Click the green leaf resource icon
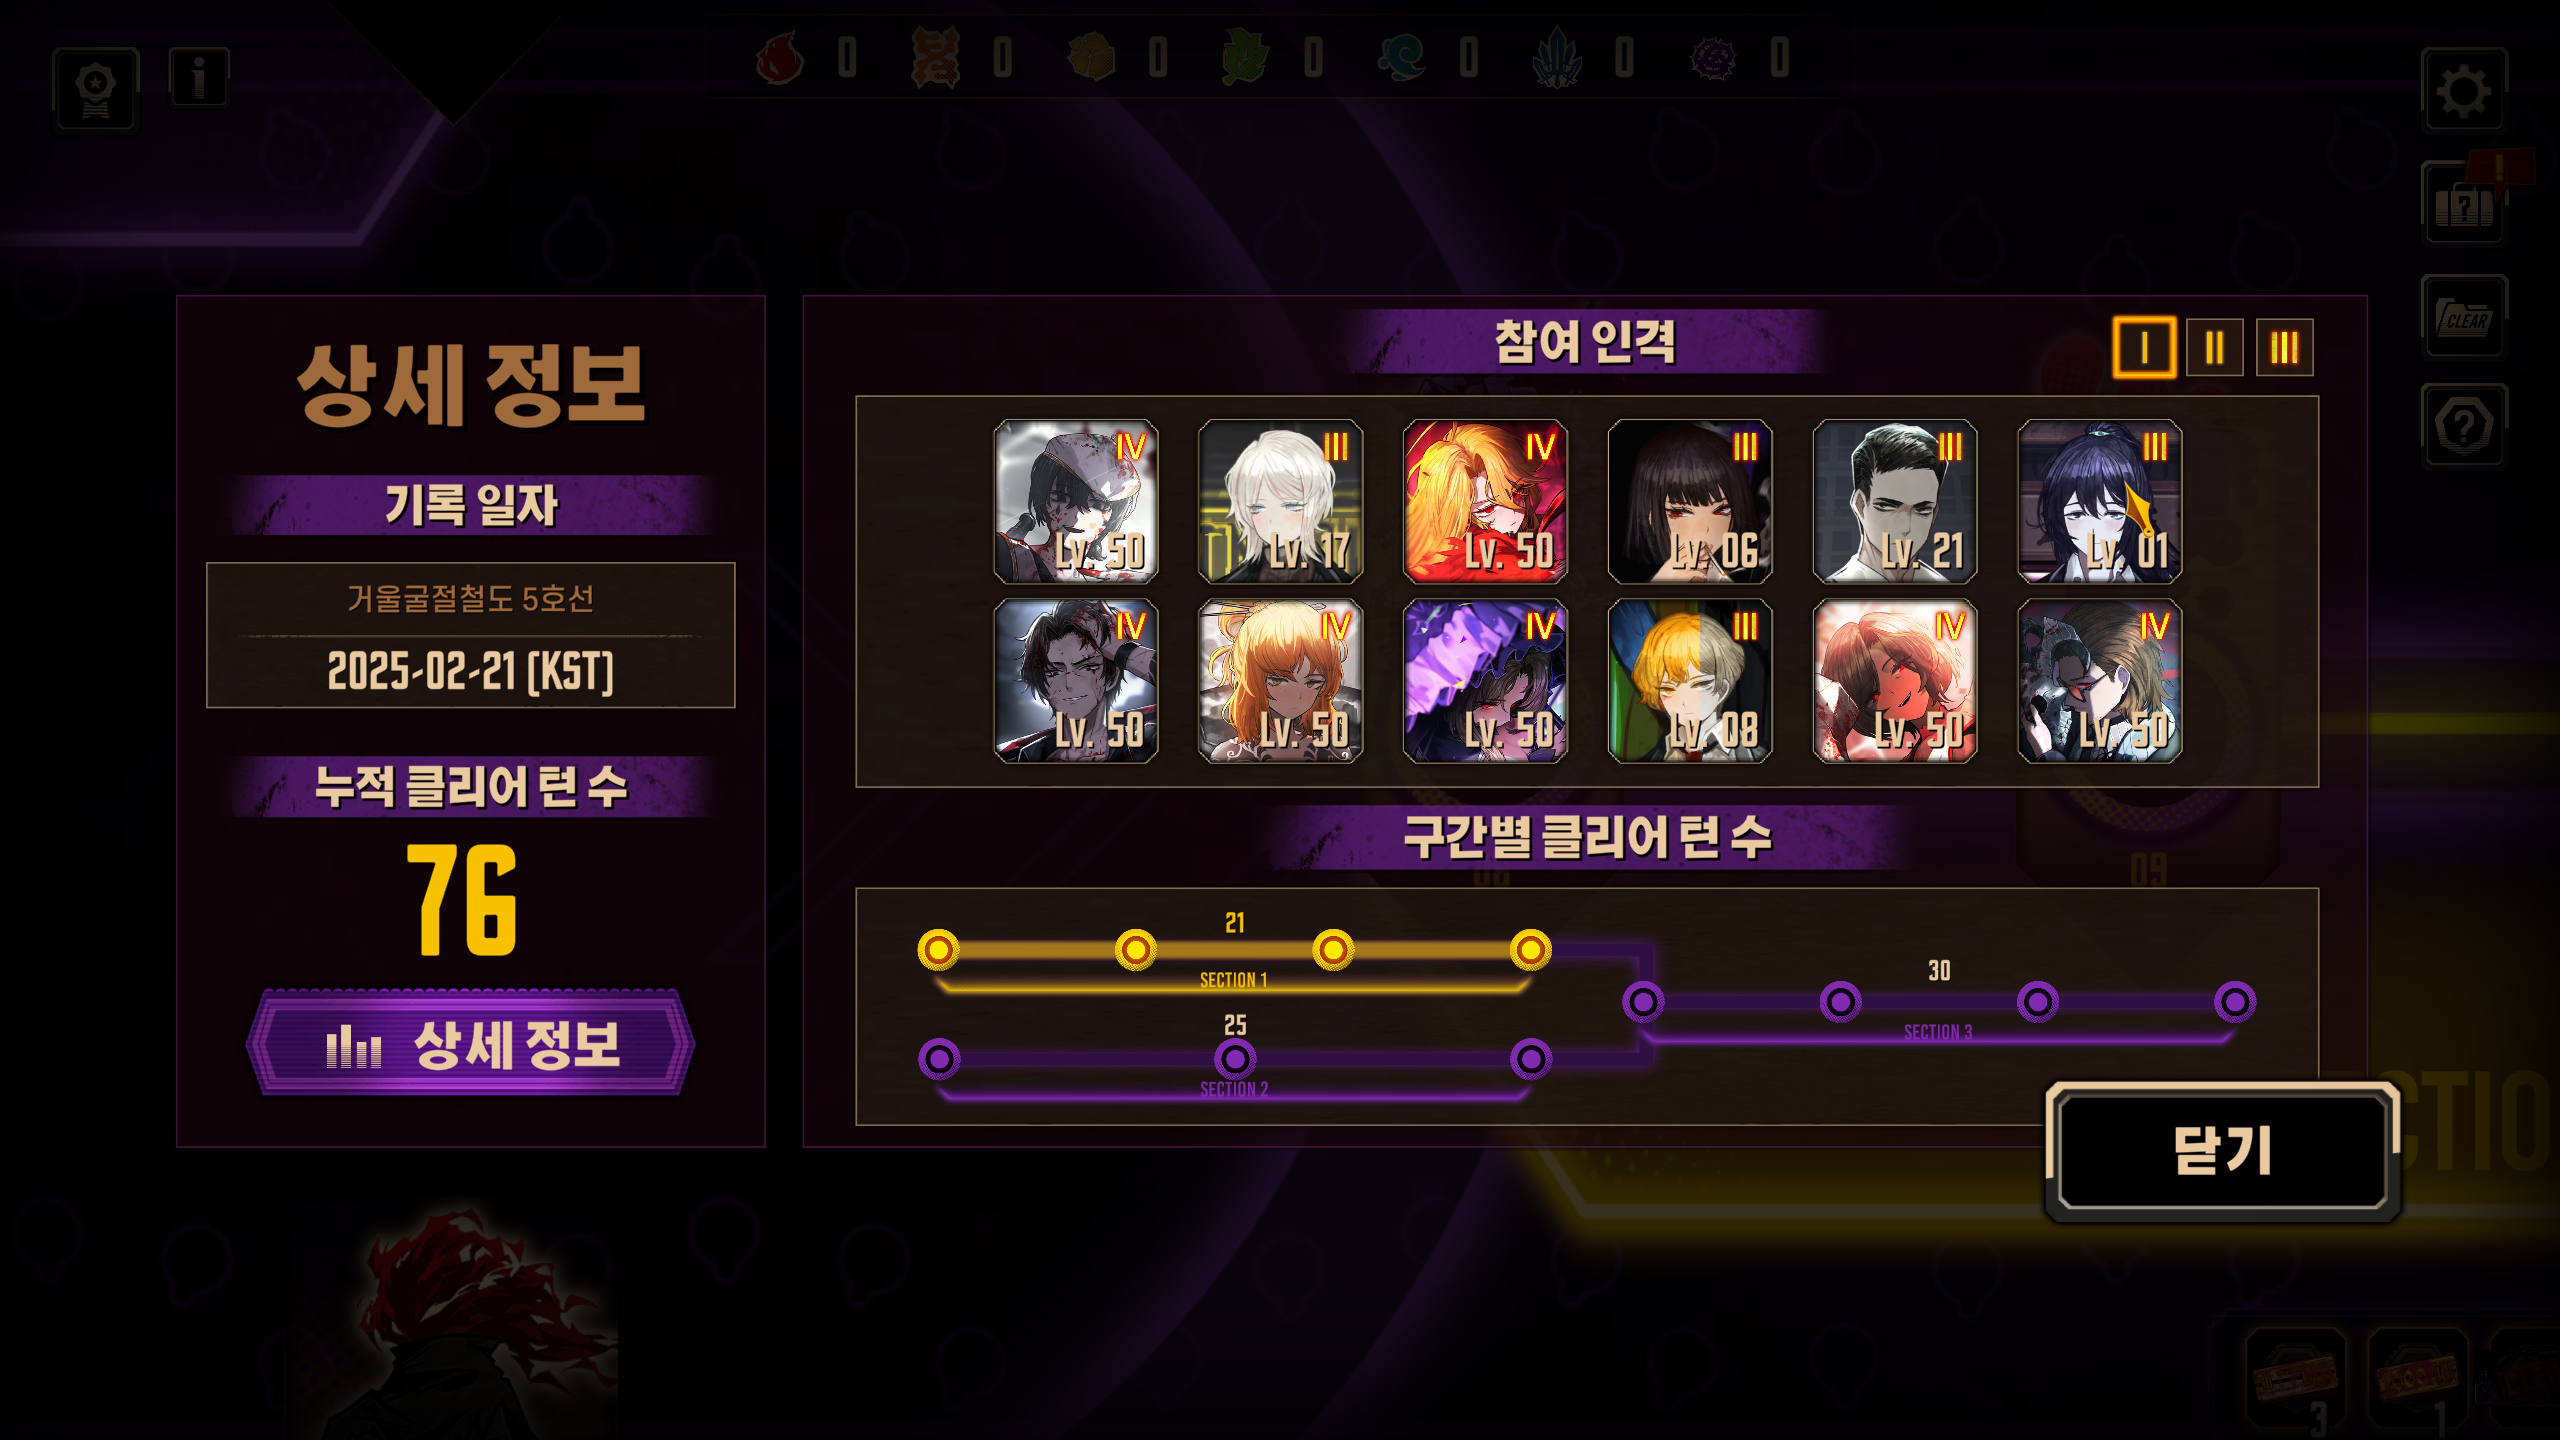This screenshot has height=1440, width=2560. tap(1245, 58)
